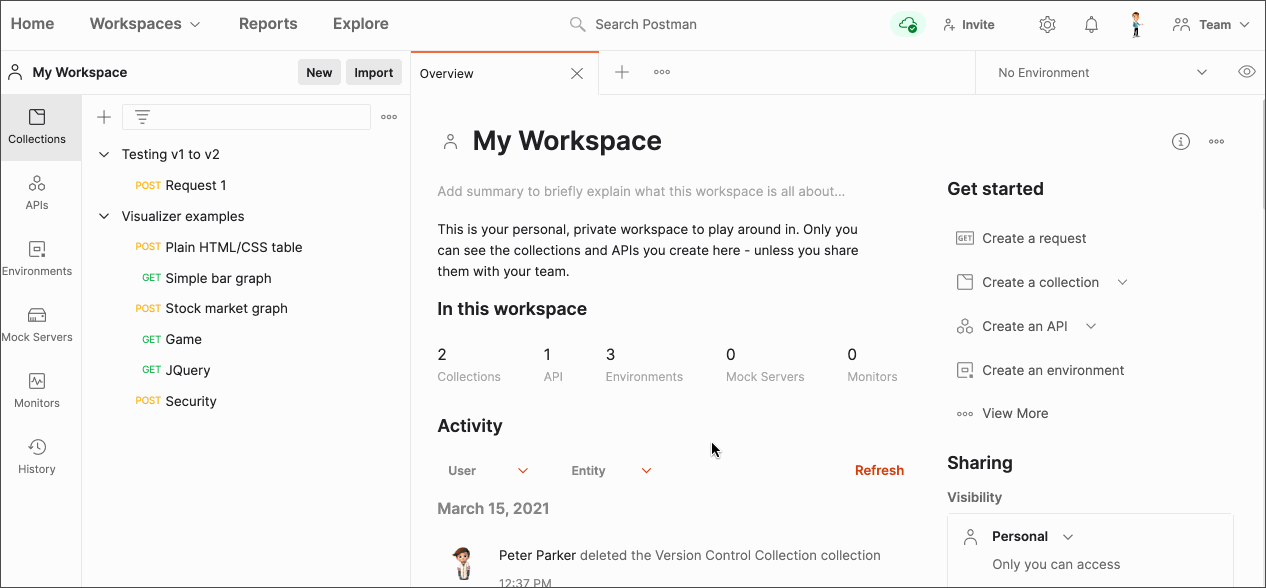Click the 3 Environments count

(x=644, y=365)
